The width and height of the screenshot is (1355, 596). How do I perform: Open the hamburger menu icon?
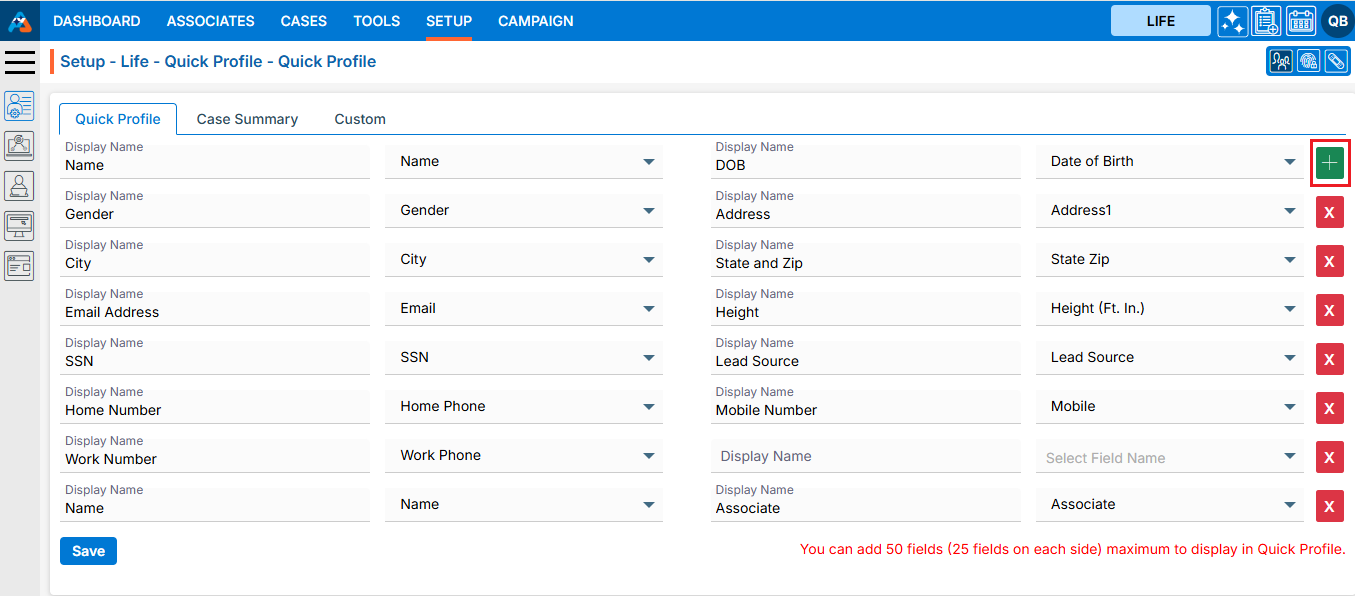pos(20,62)
